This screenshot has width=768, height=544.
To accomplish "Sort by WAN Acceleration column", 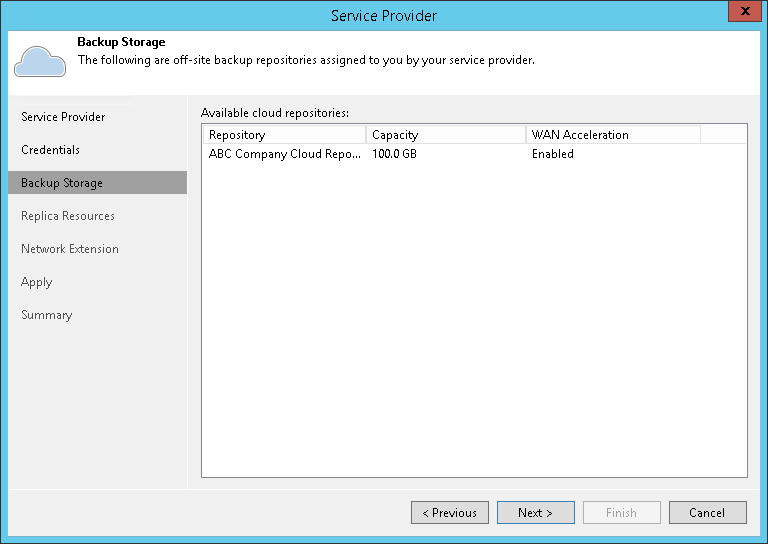I will point(613,135).
